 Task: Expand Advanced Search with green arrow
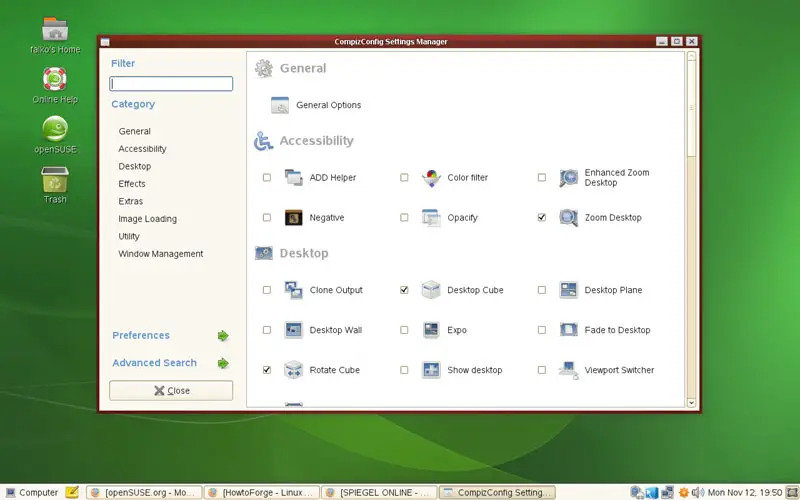[x=223, y=363]
